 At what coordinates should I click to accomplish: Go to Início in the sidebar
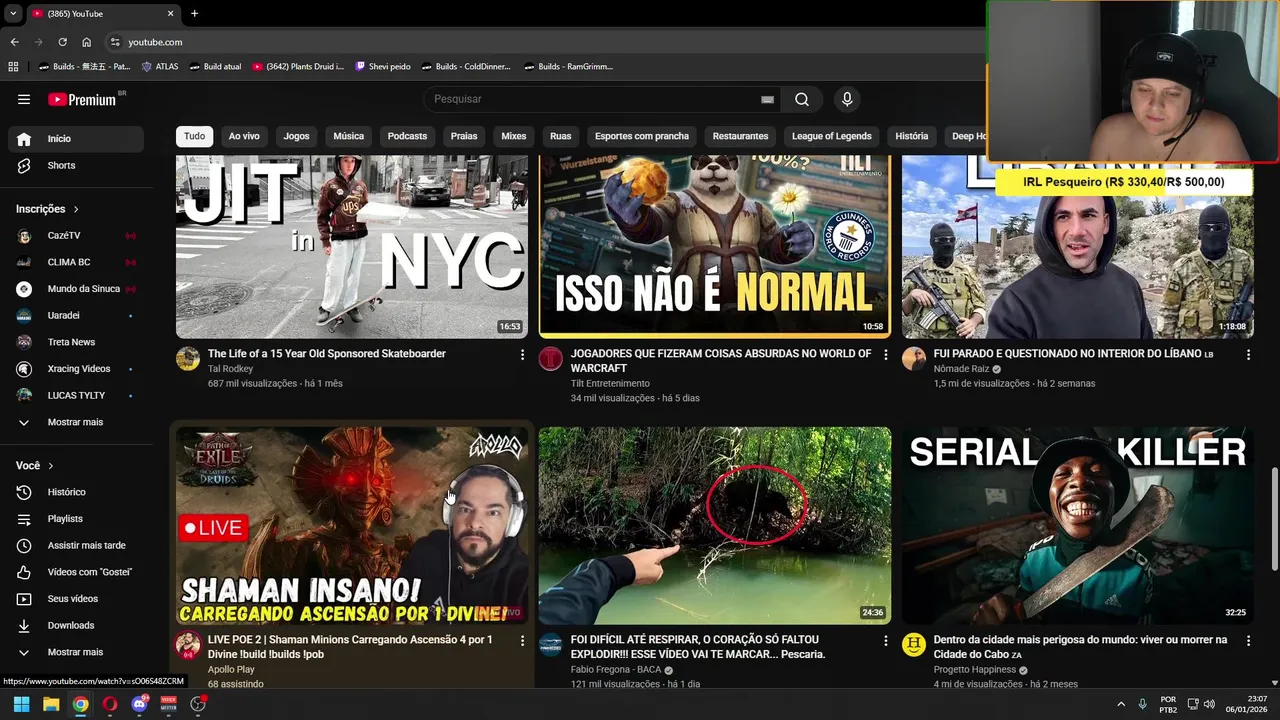[x=76, y=139]
